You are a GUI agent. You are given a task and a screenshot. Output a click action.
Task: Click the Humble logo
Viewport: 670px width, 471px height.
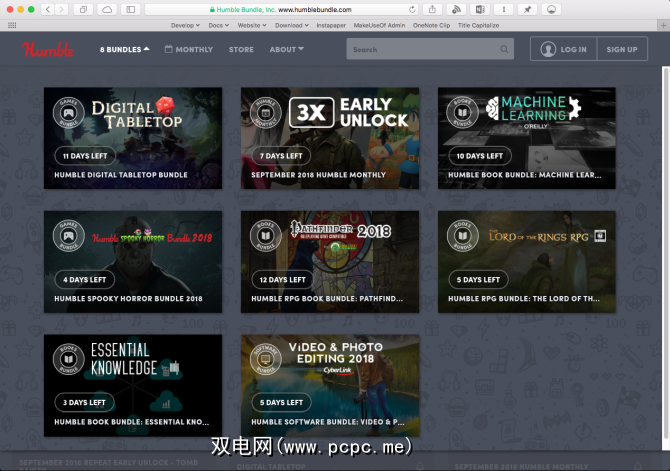(x=47, y=50)
